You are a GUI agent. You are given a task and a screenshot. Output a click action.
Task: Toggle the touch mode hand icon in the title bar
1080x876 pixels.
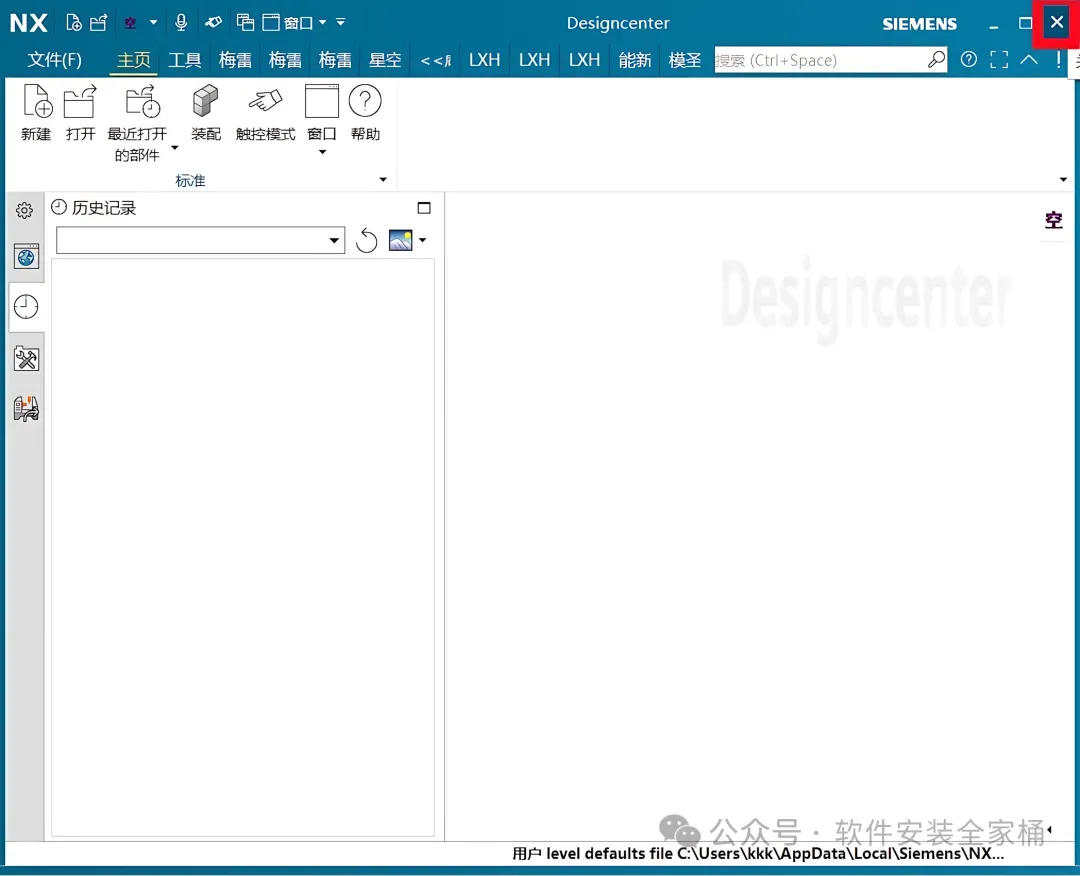pyautogui.click(x=214, y=22)
